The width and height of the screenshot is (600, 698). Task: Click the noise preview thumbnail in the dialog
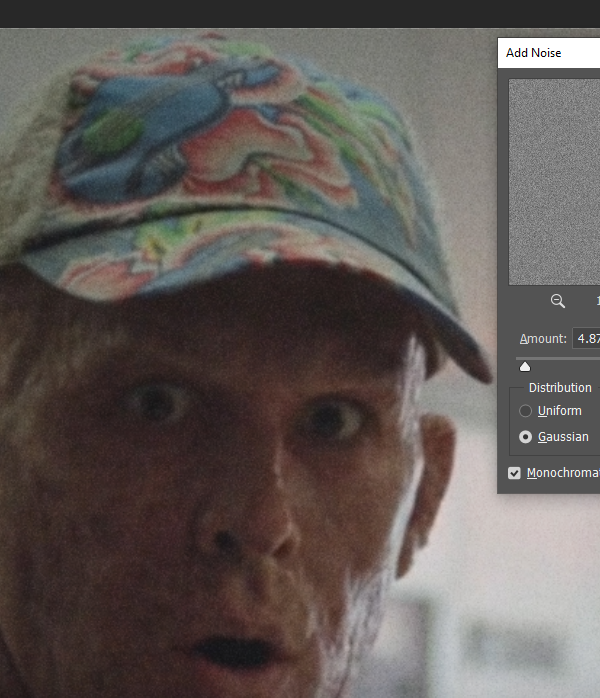[555, 182]
